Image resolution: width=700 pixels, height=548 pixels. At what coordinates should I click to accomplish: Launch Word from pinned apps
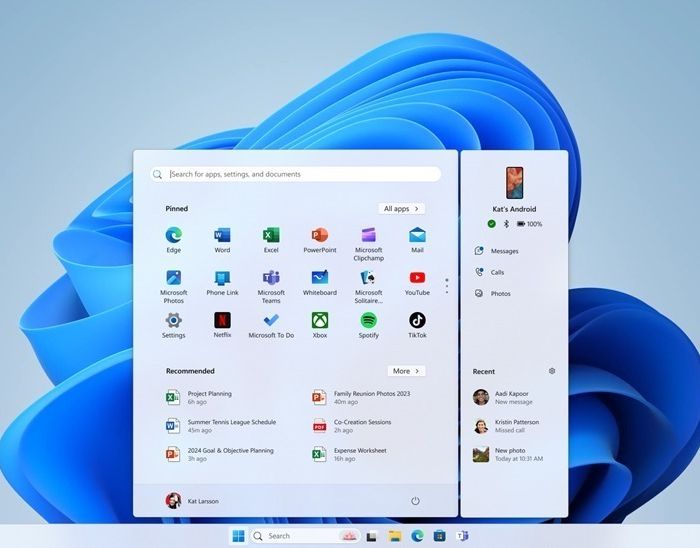coord(222,240)
